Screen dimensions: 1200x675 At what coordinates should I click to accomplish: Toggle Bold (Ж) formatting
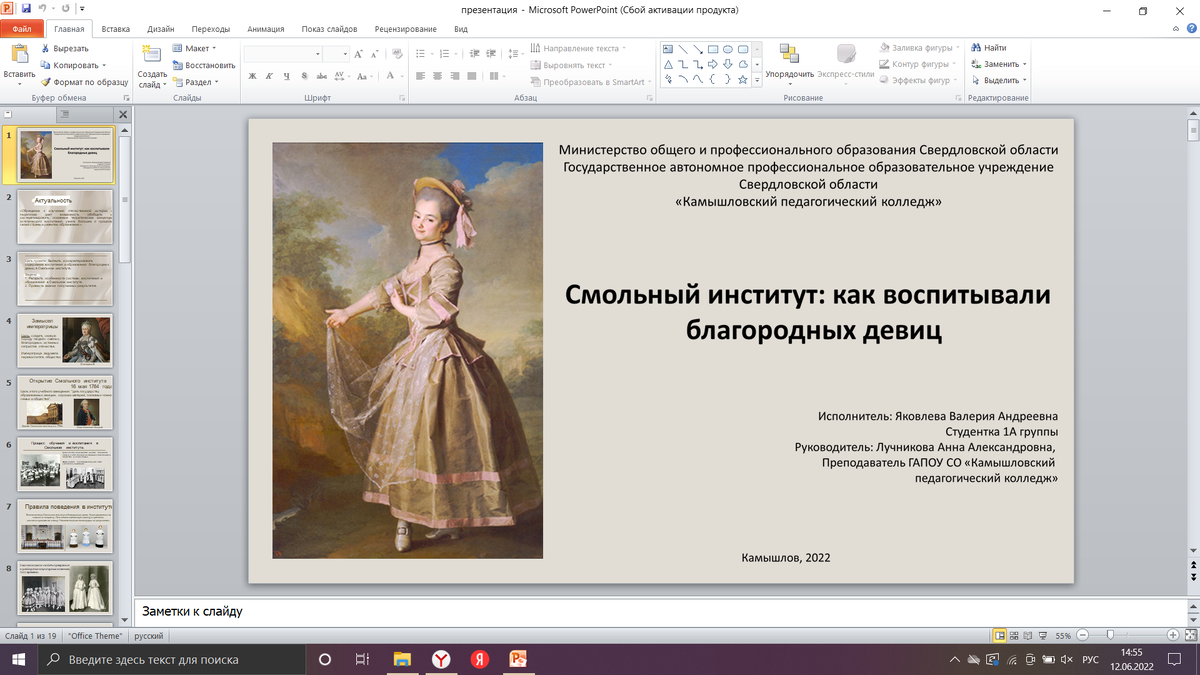[253, 77]
